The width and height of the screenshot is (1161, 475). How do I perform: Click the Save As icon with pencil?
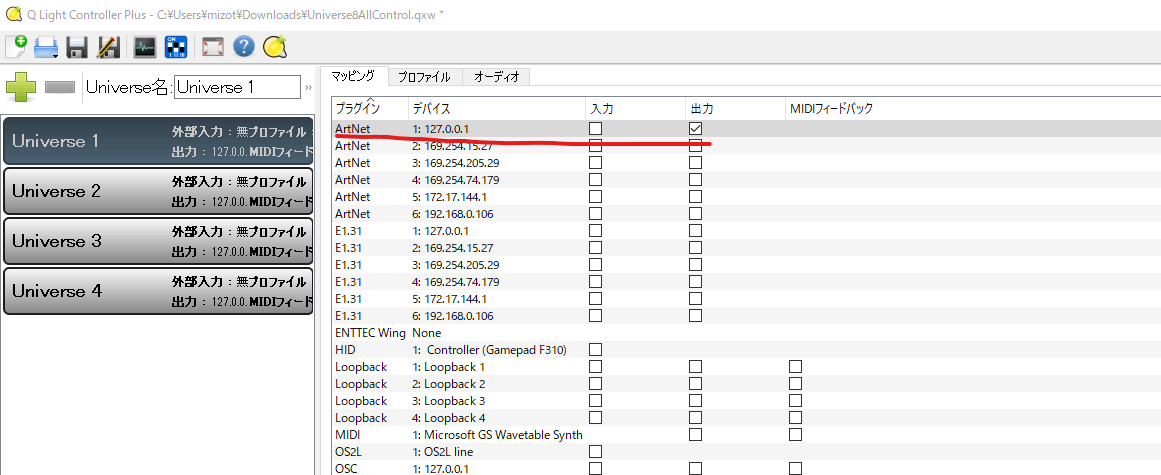[x=108, y=47]
